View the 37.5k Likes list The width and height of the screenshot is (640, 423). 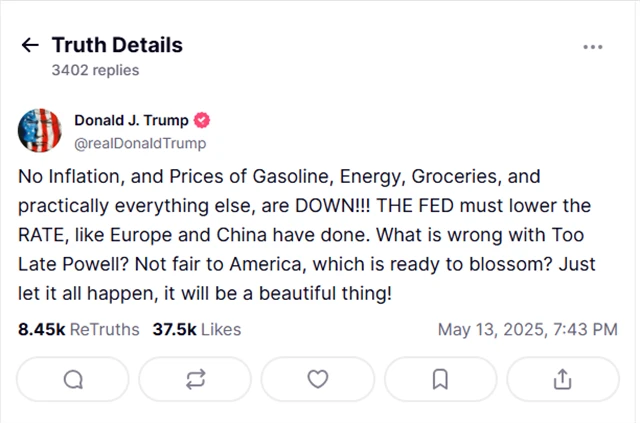click(x=196, y=329)
